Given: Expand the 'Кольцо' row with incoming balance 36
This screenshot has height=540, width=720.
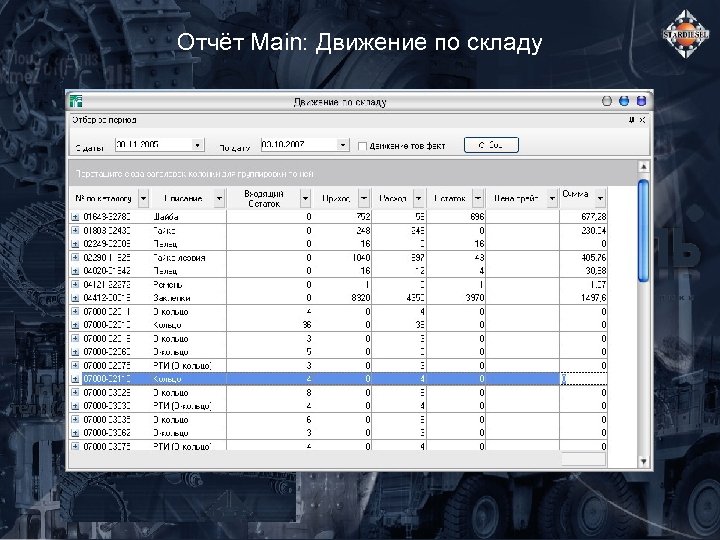Looking at the screenshot, I should [x=75, y=325].
